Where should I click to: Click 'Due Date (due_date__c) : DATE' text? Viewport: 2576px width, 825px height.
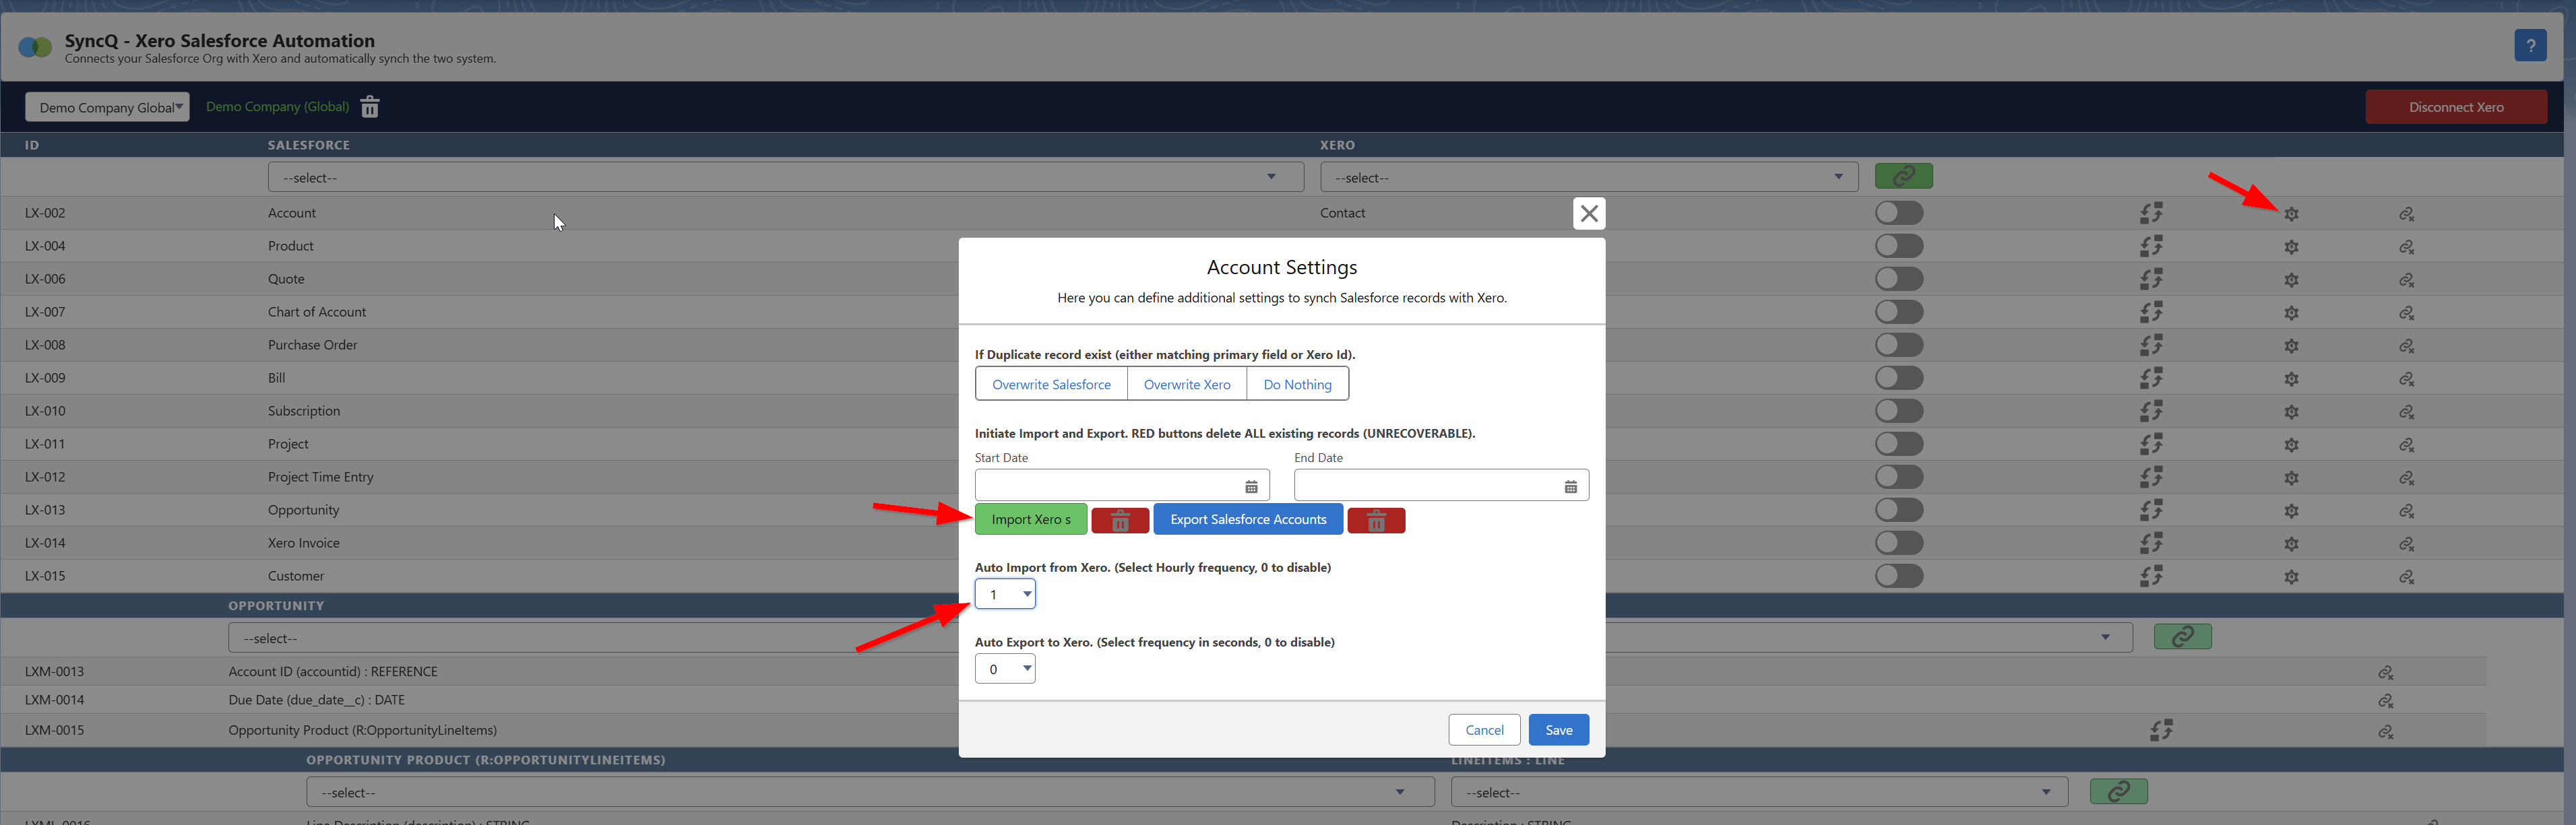click(316, 700)
